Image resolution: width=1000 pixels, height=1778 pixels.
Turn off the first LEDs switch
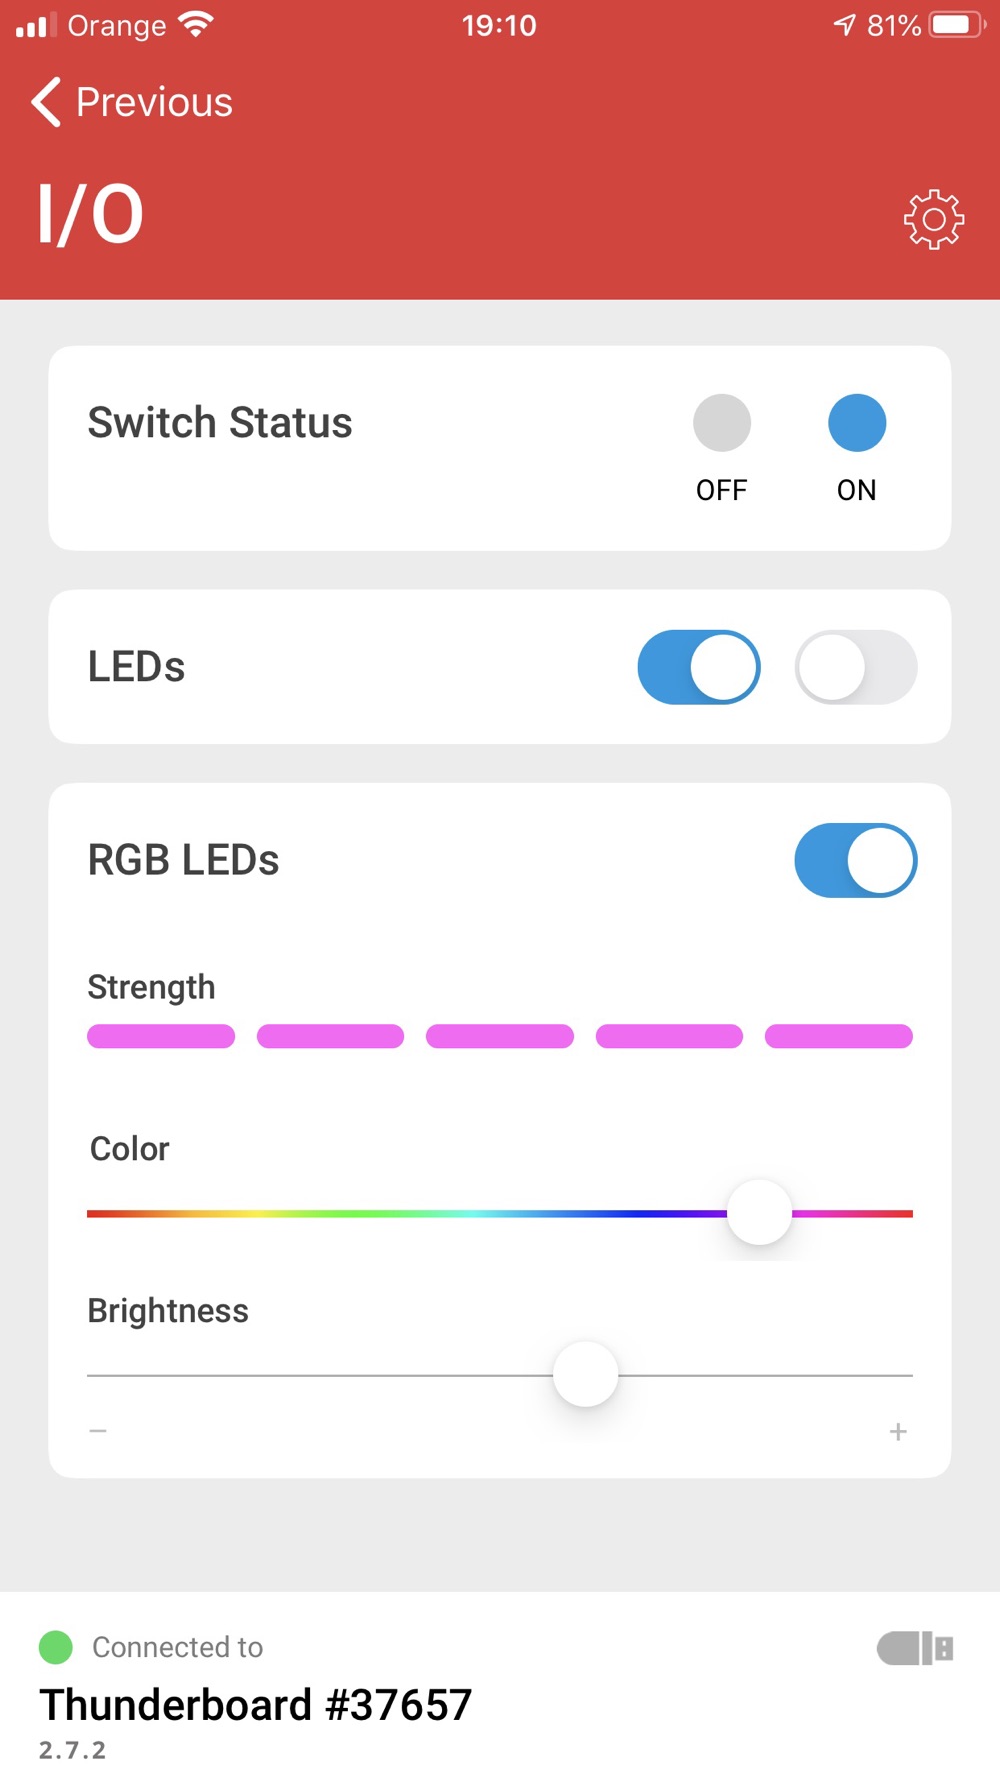(699, 667)
